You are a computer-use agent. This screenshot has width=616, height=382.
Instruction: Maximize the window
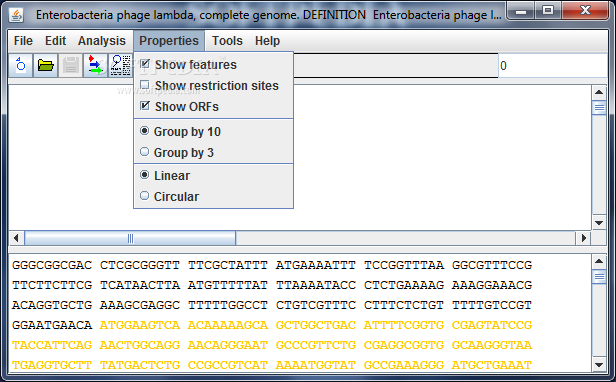click(548, 11)
